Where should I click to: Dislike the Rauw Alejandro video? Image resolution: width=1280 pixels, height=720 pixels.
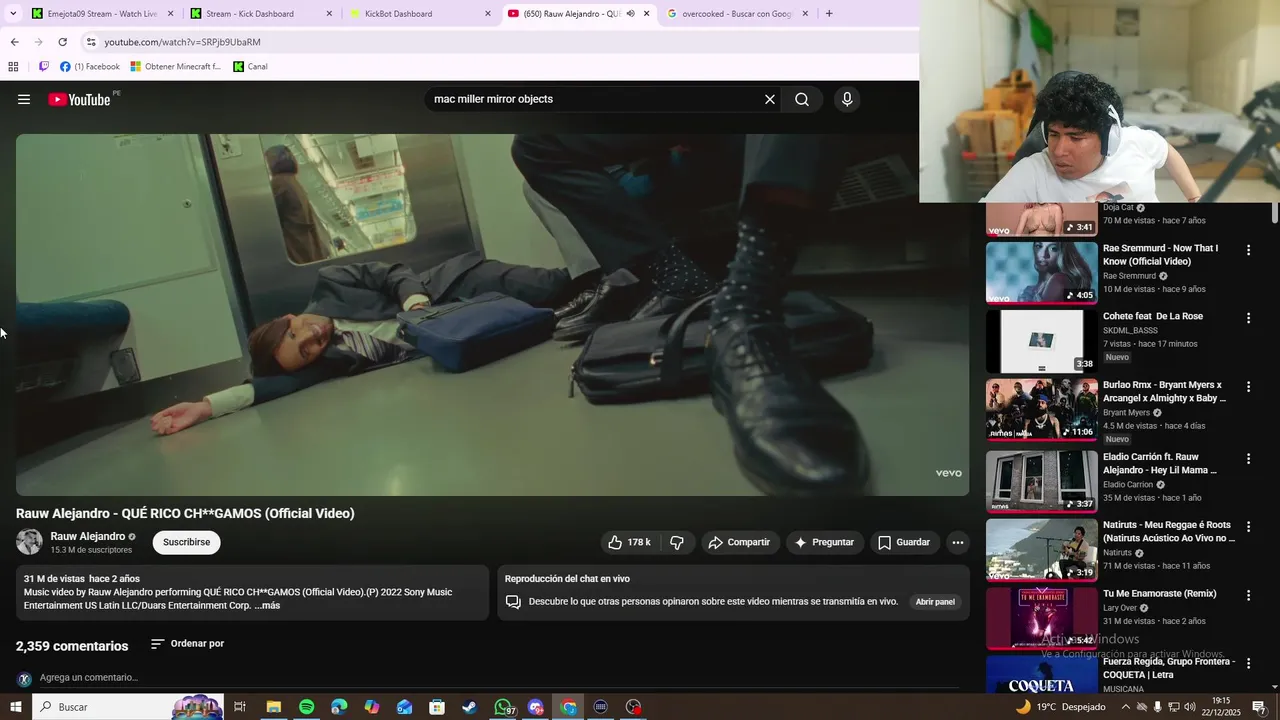pos(677,542)
